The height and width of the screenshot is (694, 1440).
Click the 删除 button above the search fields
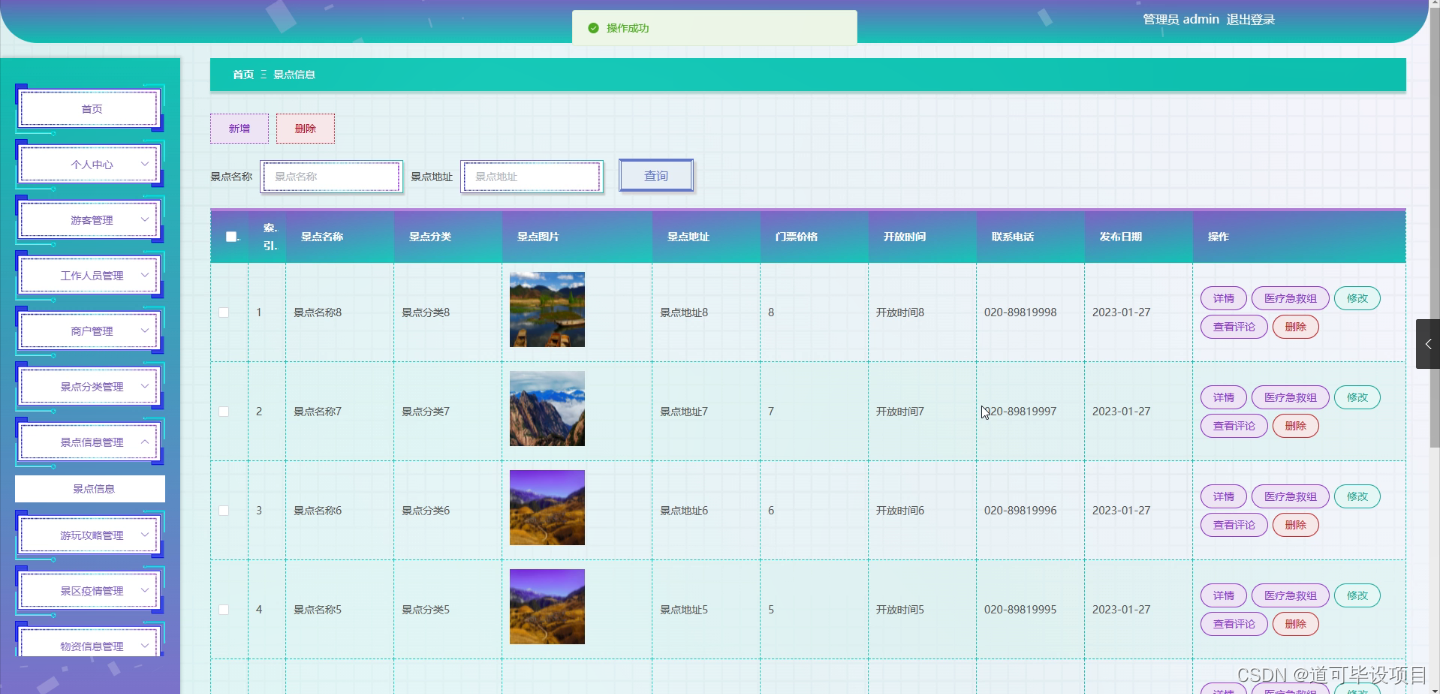click(305, 129)
